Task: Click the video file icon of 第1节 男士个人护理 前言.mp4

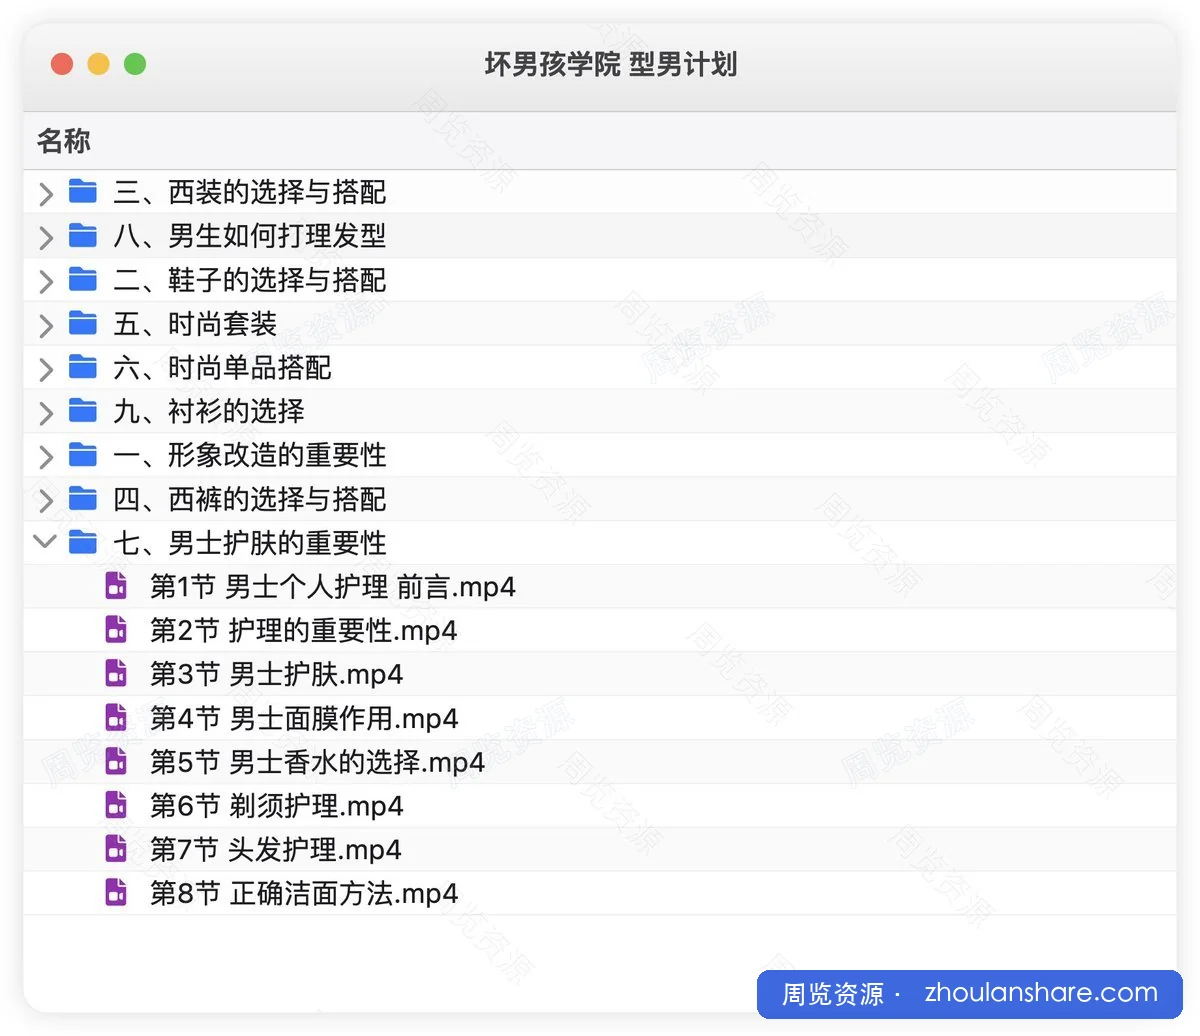Action: 116,586
